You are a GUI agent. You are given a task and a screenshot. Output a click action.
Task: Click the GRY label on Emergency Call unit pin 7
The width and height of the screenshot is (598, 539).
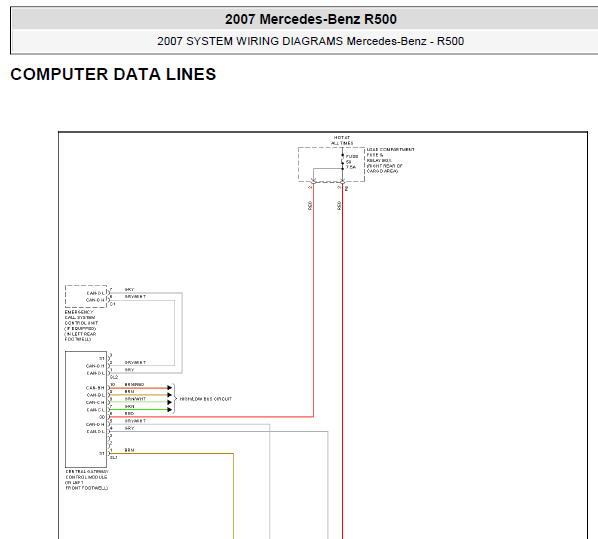pyautogui.click(x=129, y=290)
